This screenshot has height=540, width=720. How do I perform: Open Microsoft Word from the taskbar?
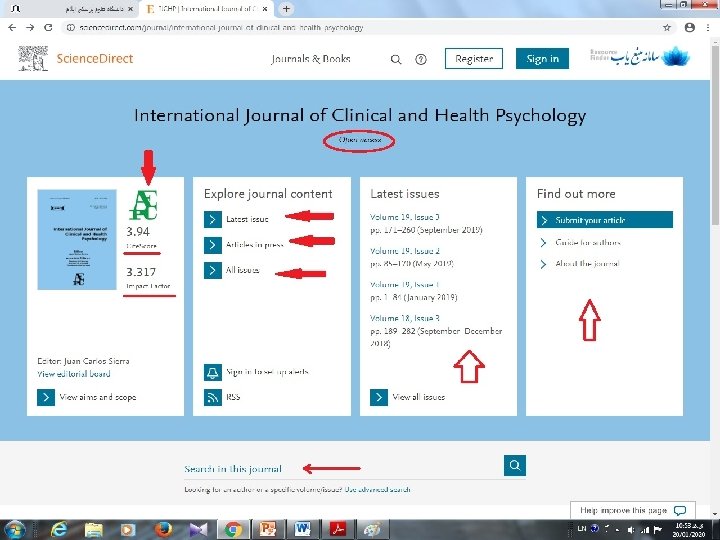(x=303, y=530)
